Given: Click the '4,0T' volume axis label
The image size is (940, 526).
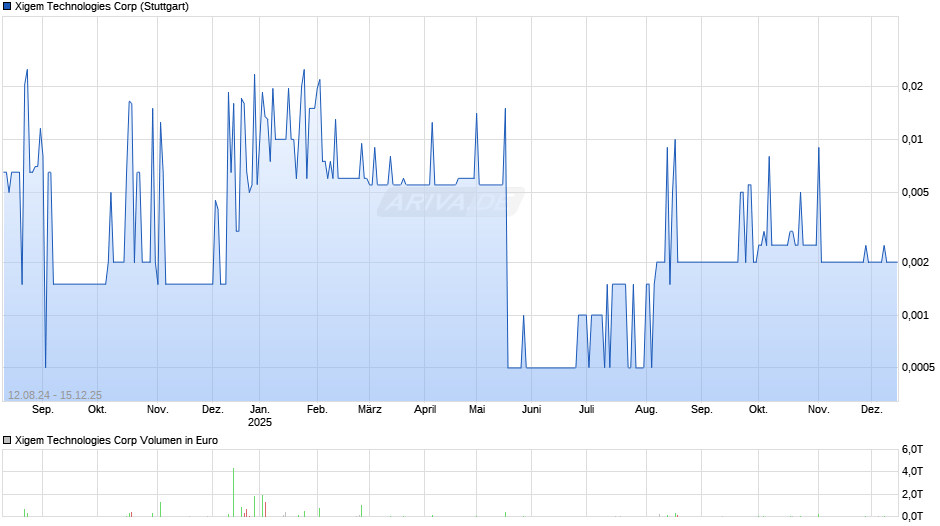Looking at the screenshot, I should coord(912,471).
